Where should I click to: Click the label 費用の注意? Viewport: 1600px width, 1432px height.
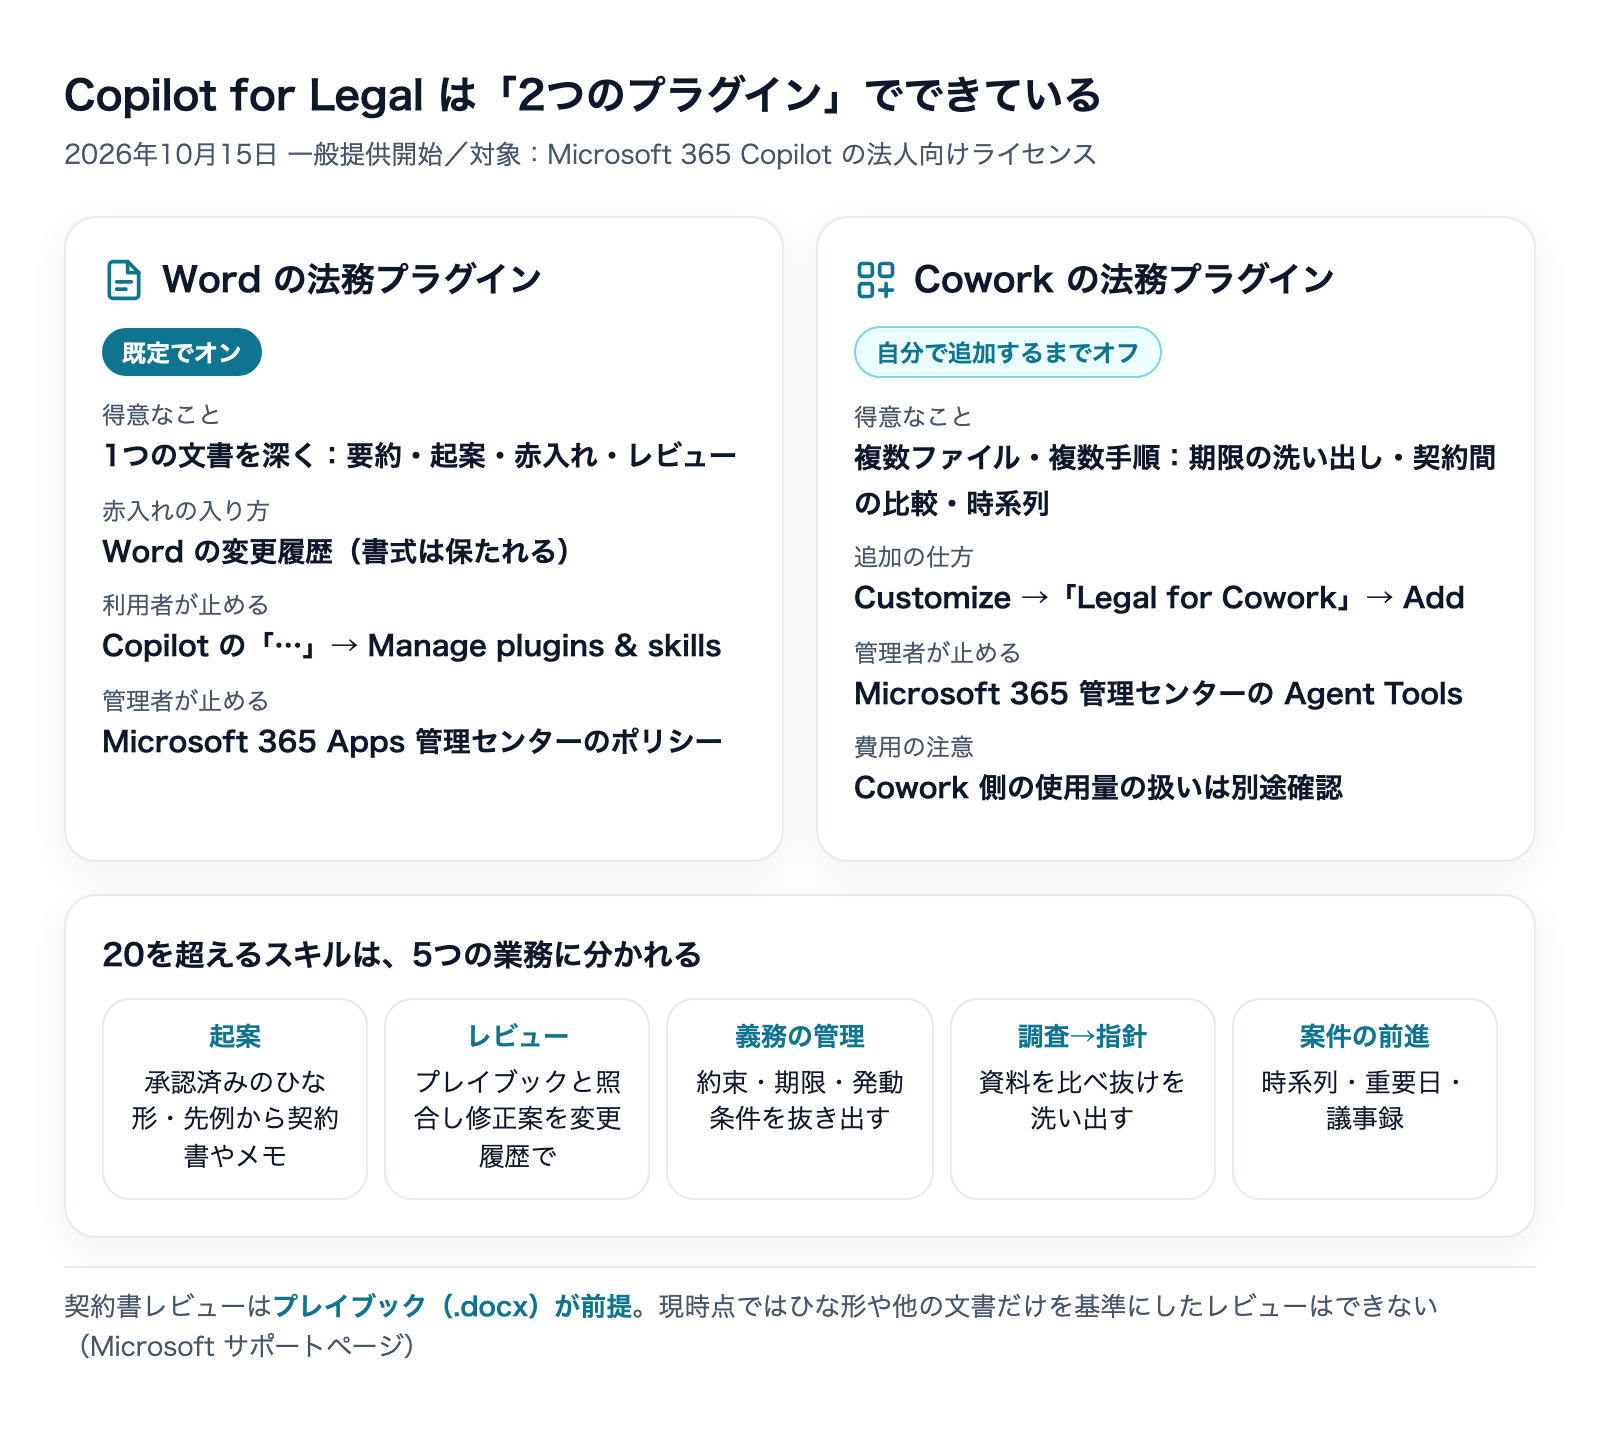914,747
